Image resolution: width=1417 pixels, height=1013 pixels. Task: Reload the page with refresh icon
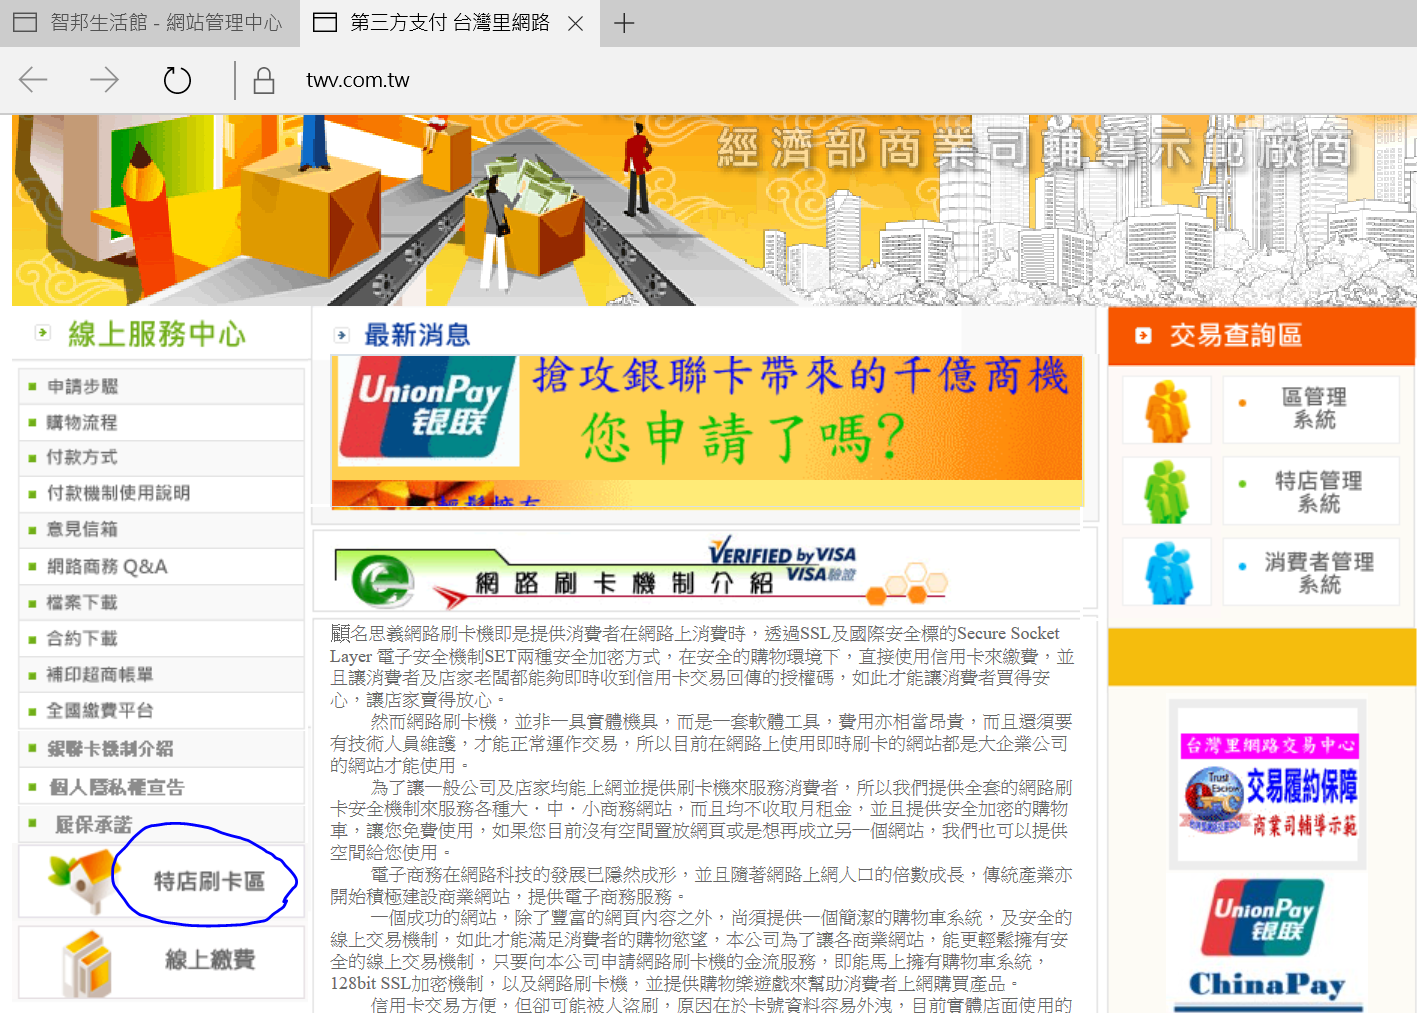click(x=177, y=80)
